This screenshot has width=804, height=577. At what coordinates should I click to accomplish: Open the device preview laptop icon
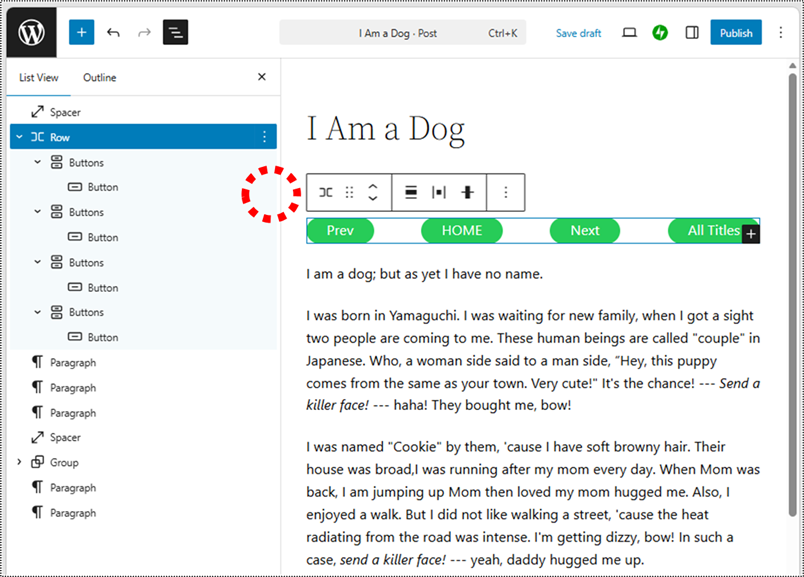(x=629, y=33)
